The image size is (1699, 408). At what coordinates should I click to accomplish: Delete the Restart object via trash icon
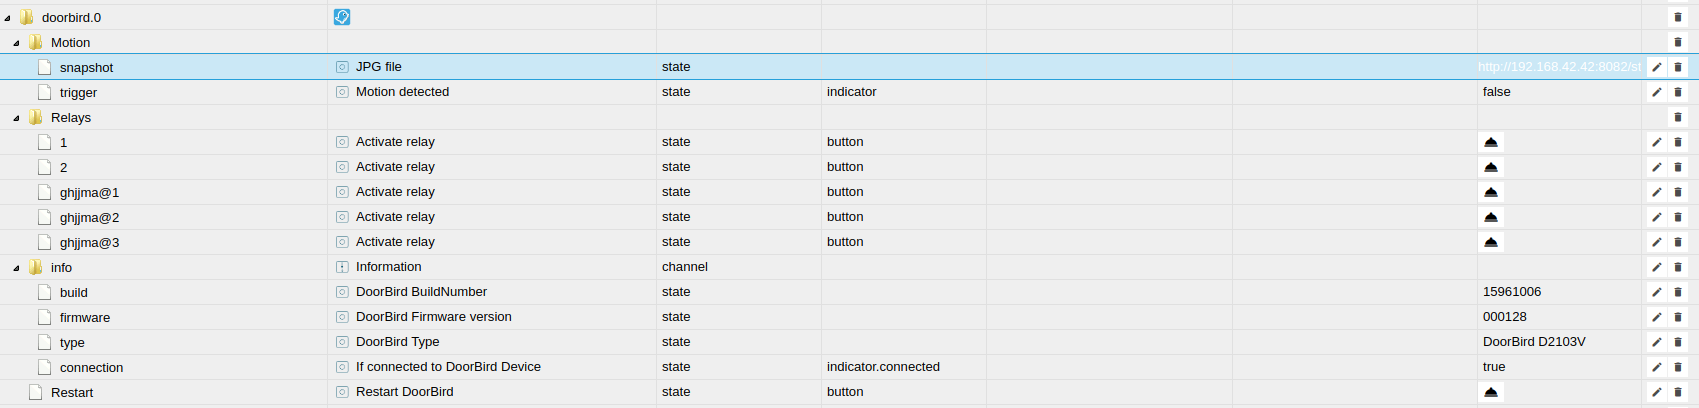[1678, 392]
